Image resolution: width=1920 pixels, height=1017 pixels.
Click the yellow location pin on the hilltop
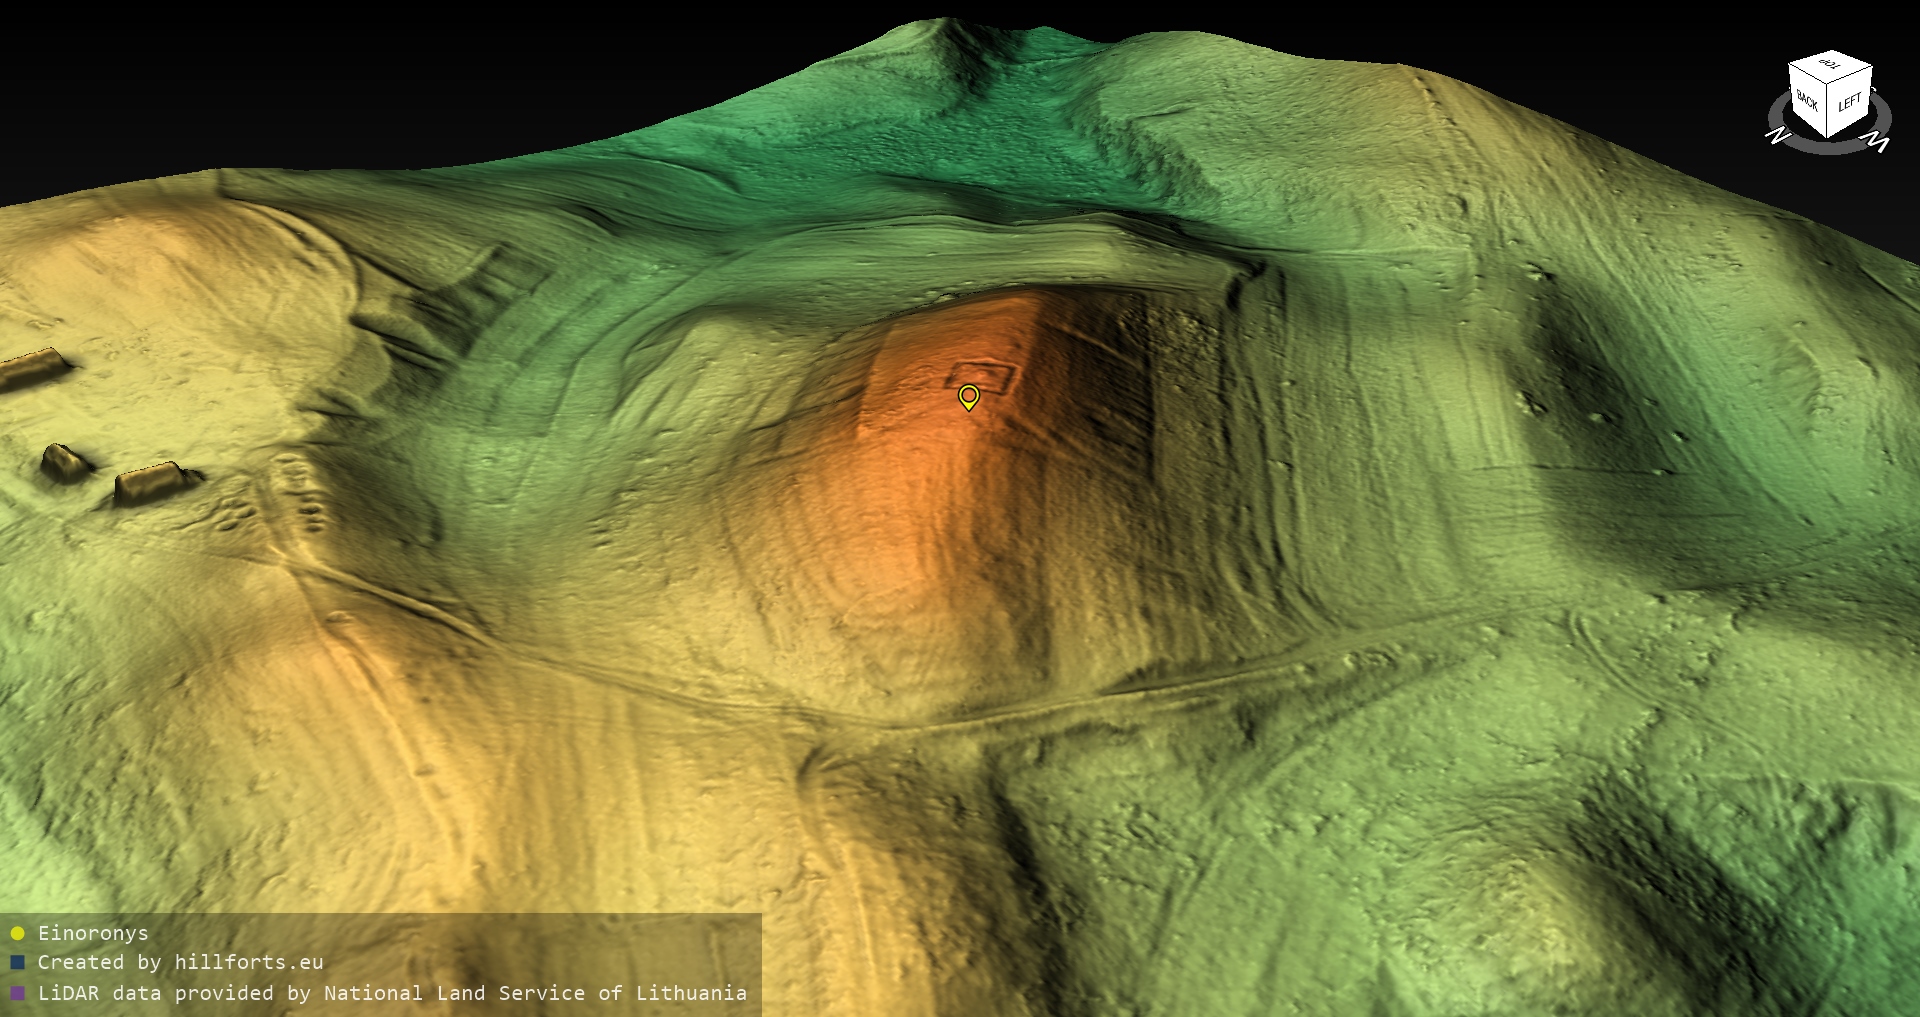click(968, 396)
